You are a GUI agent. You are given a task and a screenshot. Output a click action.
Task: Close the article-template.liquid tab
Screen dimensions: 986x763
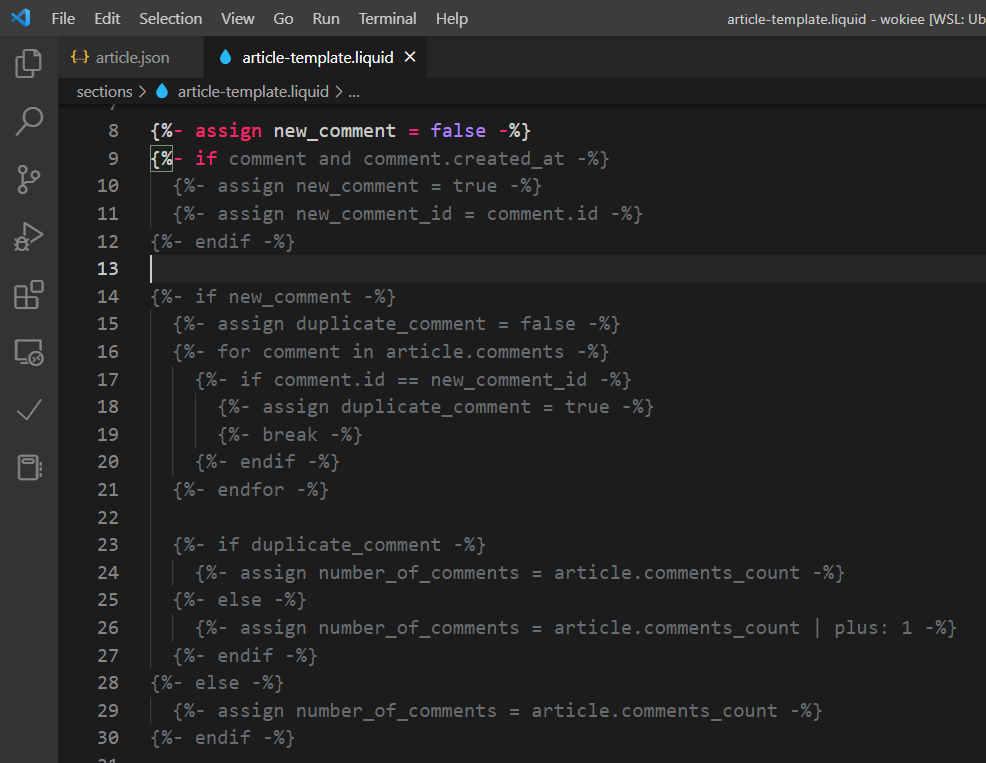(x=410, y=57)
